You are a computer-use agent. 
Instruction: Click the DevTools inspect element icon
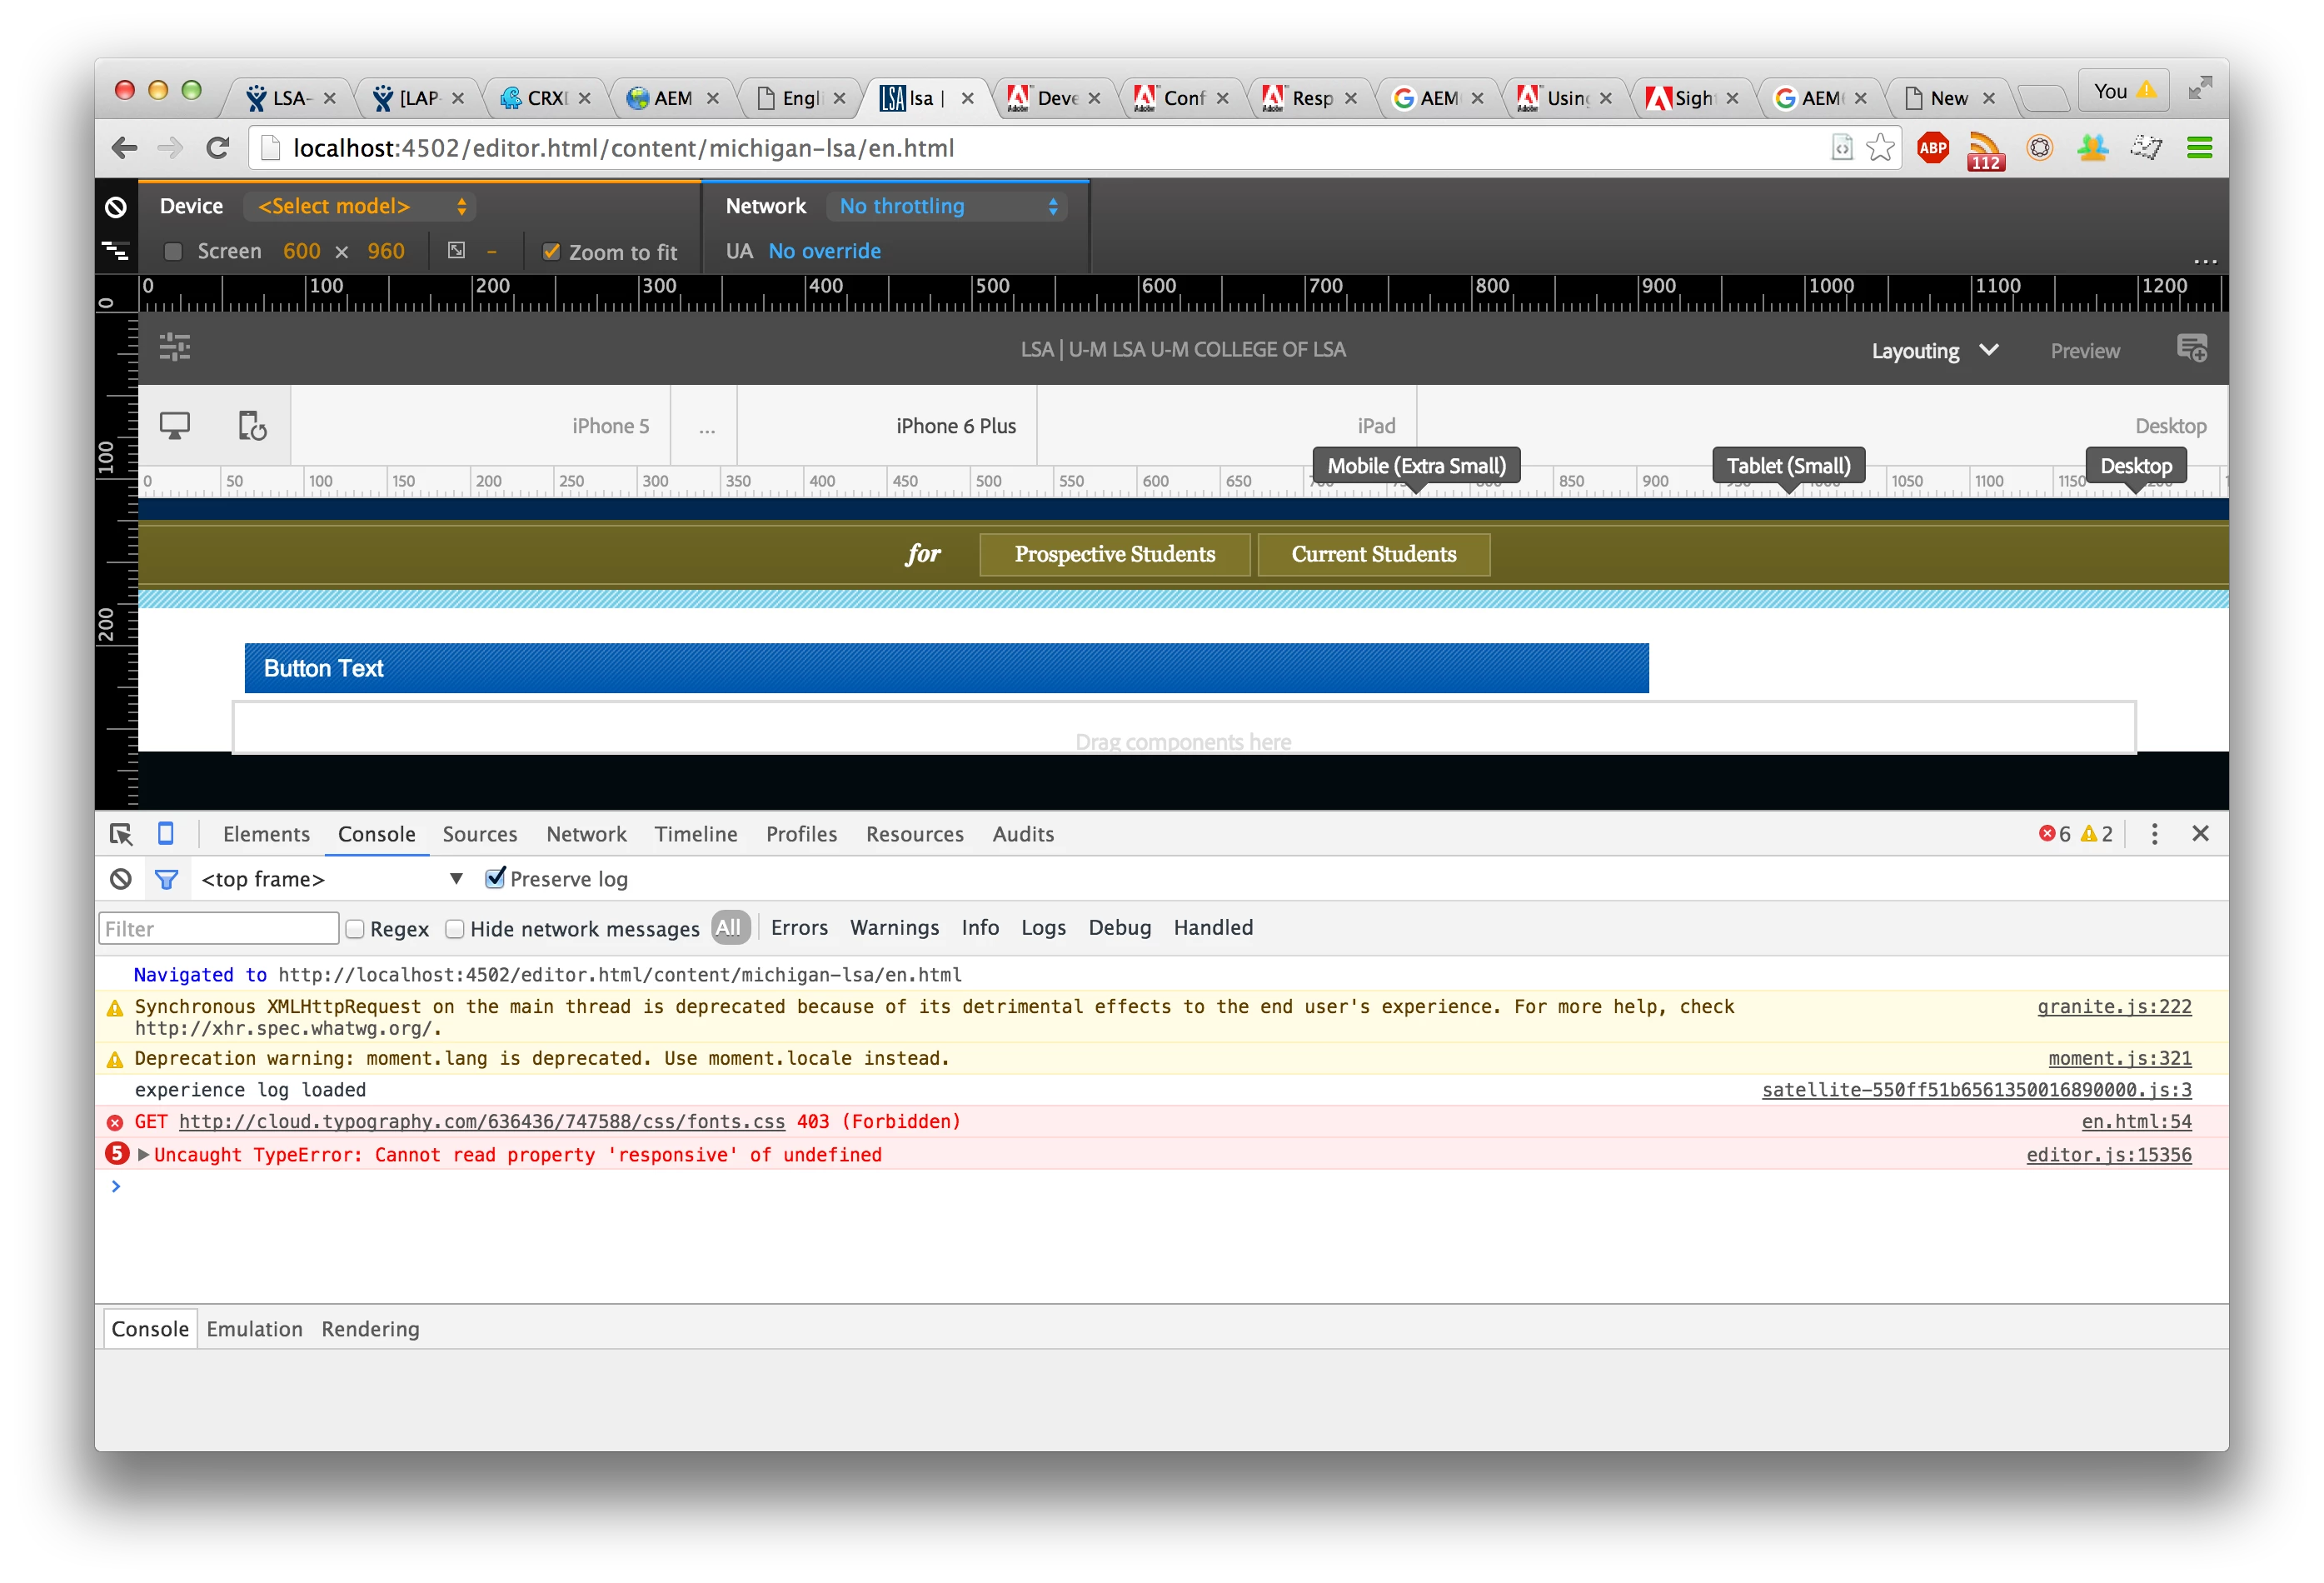click(121, 834)
